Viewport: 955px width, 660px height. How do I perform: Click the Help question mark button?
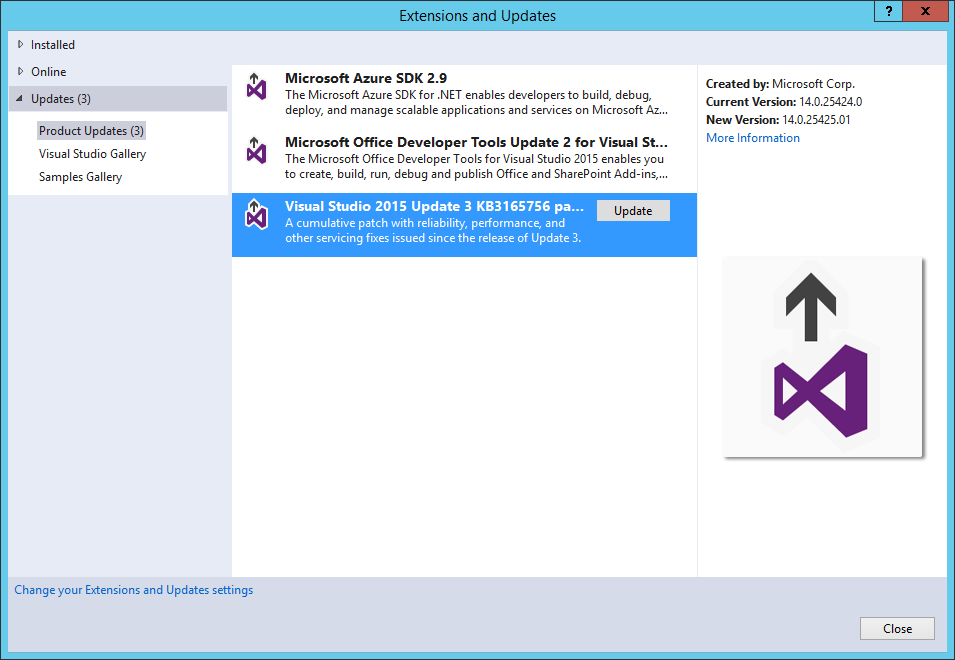click(889, 11)
